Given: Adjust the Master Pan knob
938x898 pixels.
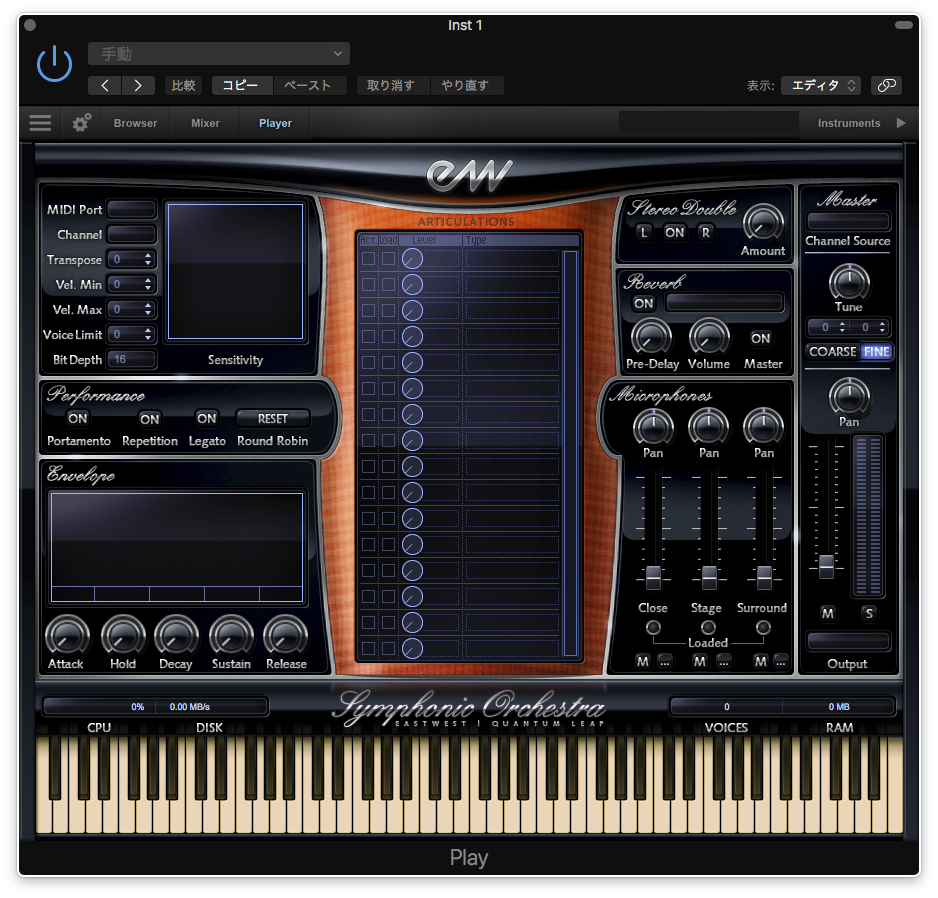Looking at the screenshot, I should [849, 396].
